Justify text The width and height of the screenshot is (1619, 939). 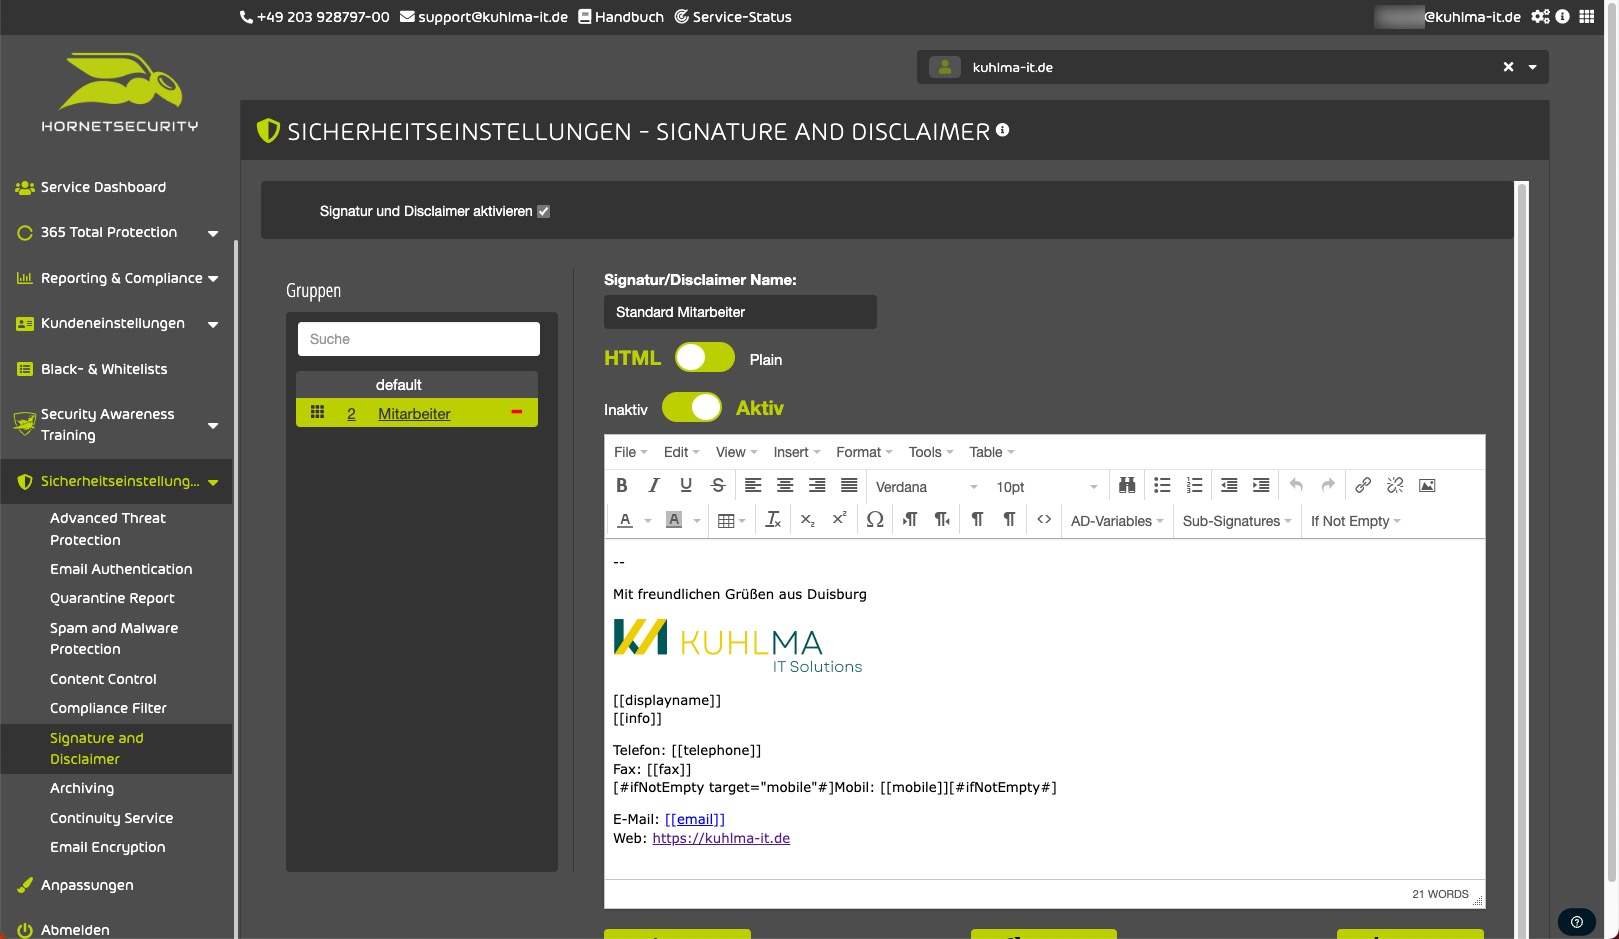(x=849, y=486)
